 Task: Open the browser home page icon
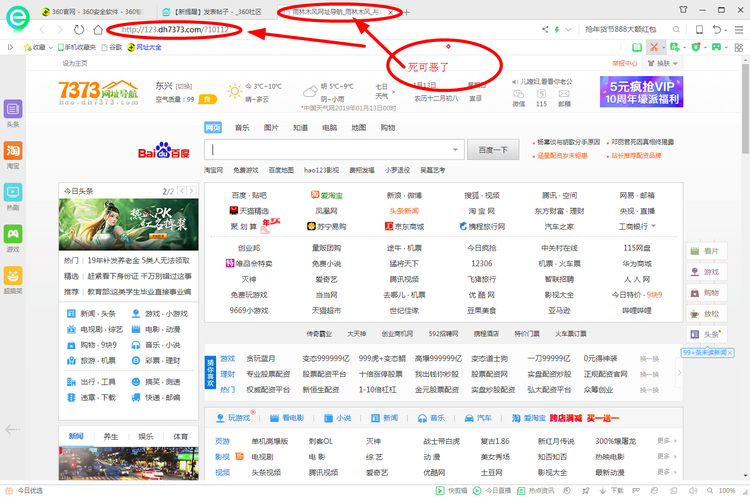98,30
